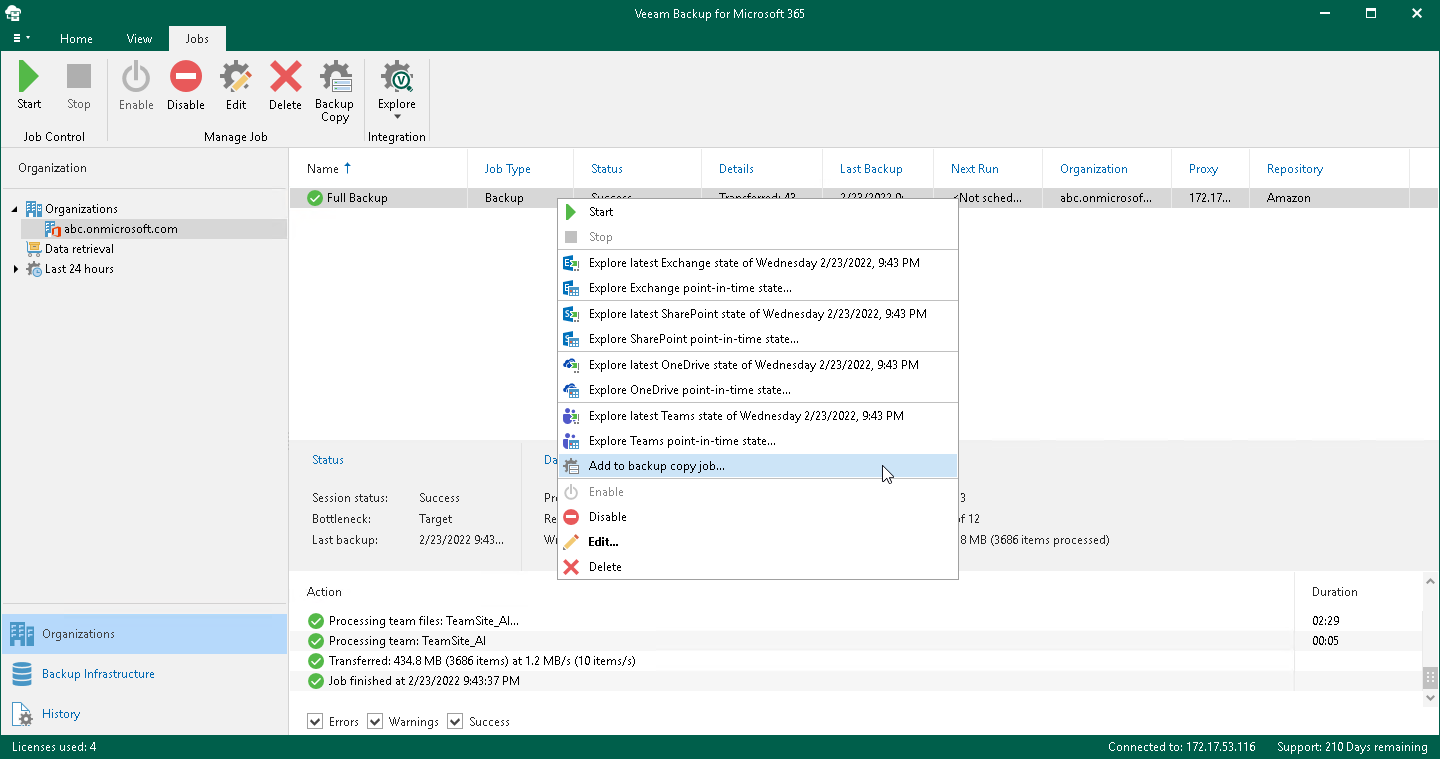Viewport: 1440px width, 759px height.
Task: Switch to the View tab
Action: 139,39
